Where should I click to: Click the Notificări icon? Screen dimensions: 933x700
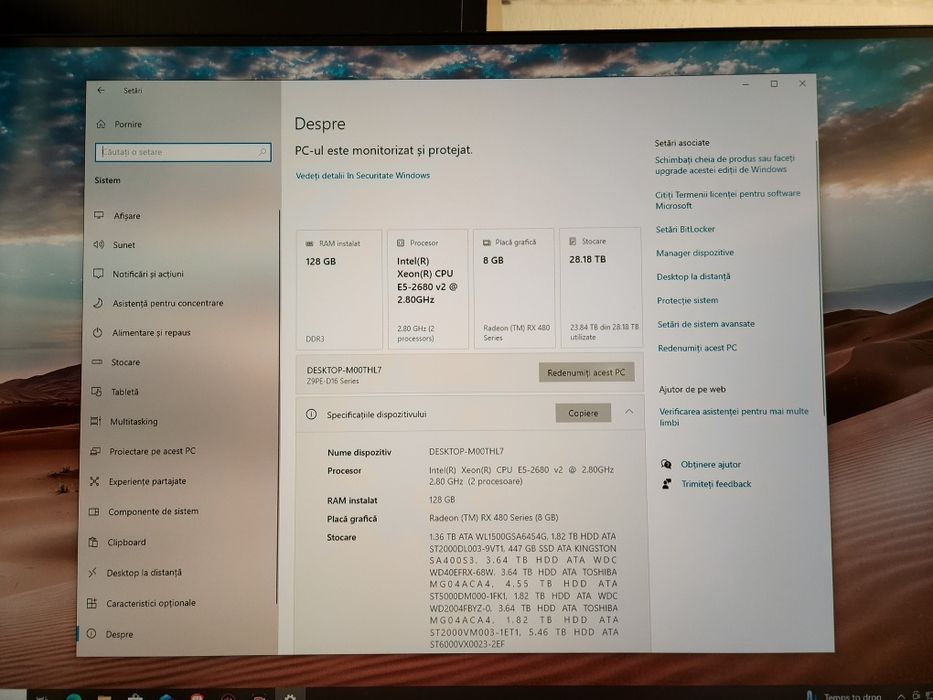pos(98,273)
